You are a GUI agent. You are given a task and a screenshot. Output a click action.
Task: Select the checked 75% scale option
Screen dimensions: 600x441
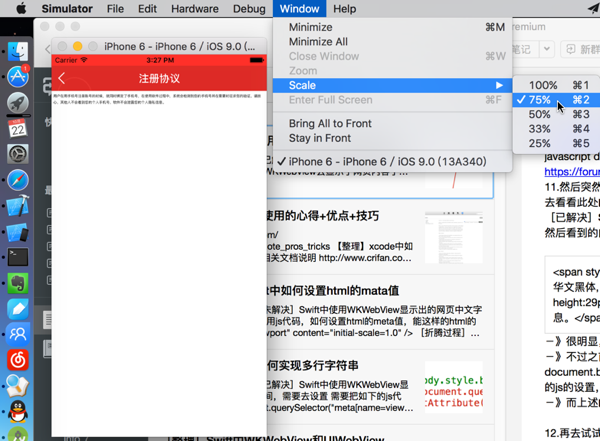[x=557, y=100]
